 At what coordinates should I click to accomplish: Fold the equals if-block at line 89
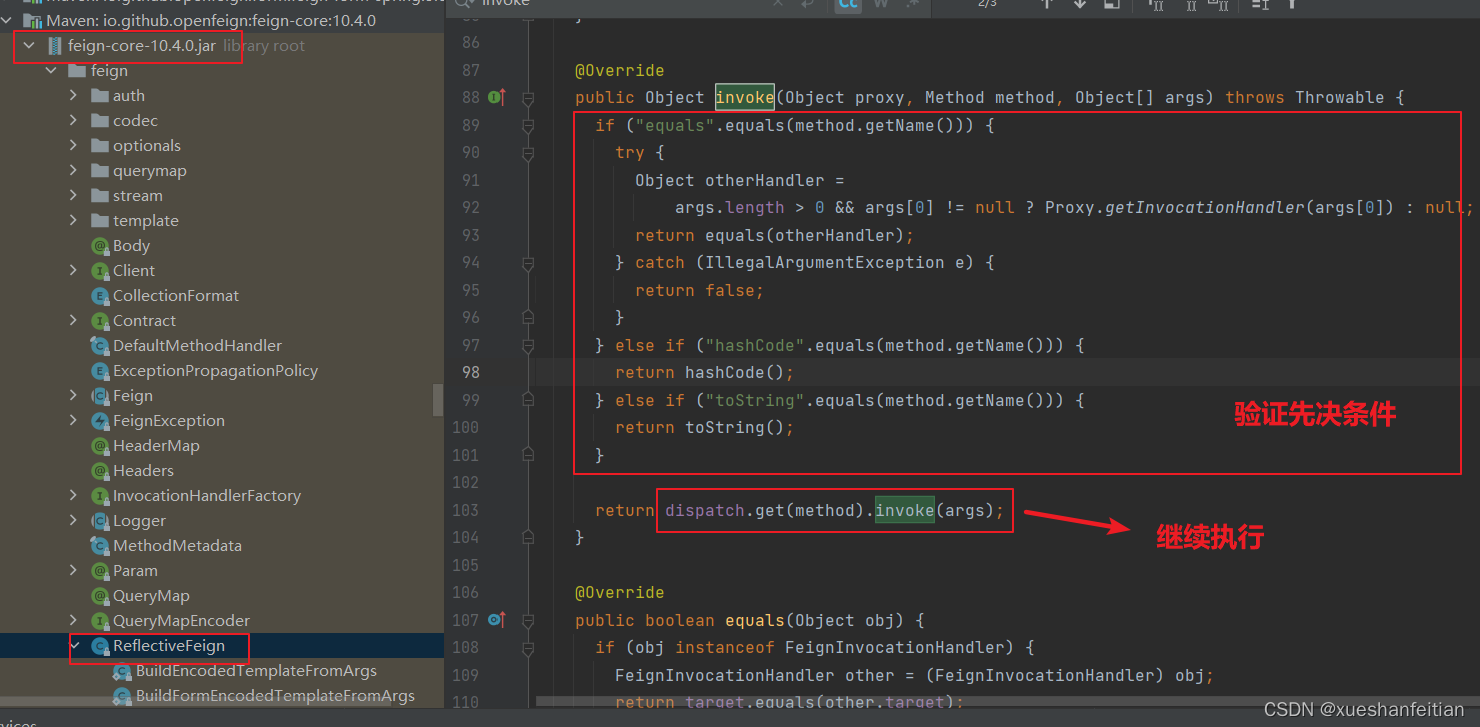click(x=528, y=126)
